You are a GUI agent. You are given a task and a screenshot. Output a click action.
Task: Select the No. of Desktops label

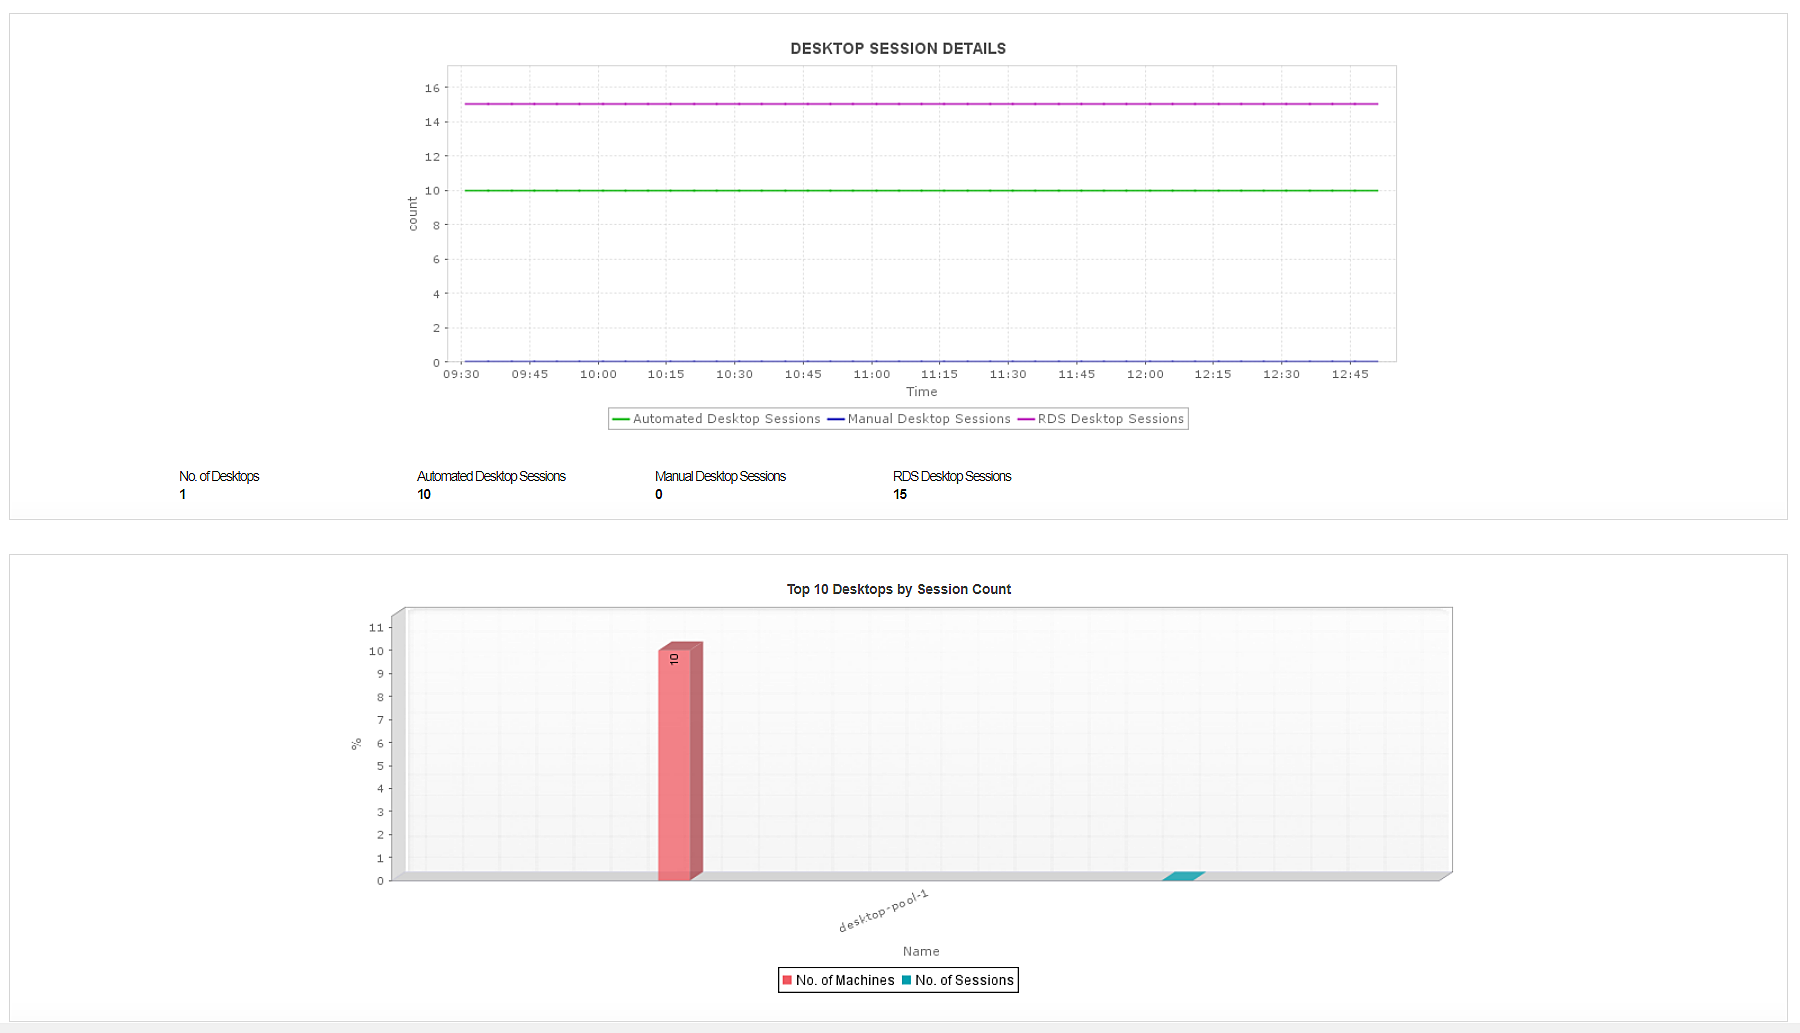(219, 476)
